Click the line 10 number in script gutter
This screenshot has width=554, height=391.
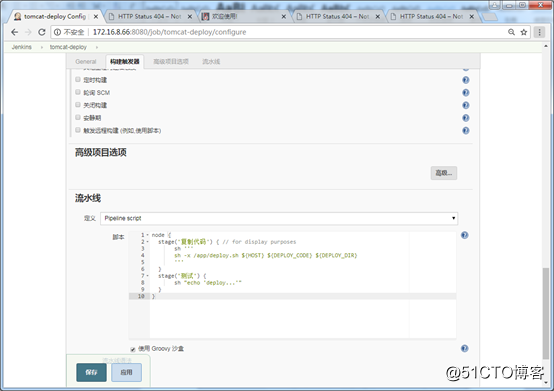141,296
